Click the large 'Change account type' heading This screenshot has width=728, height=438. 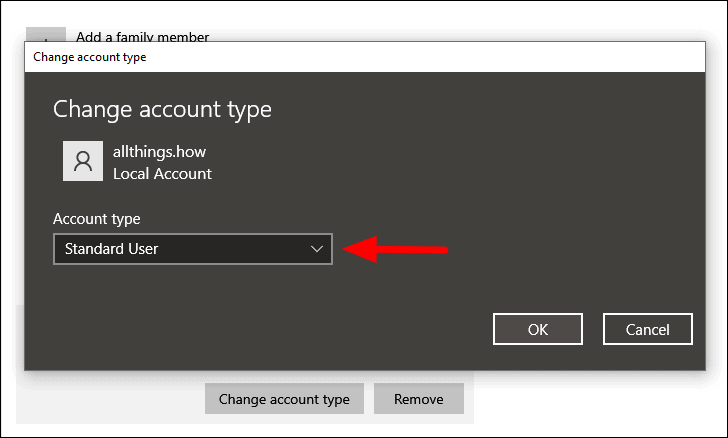coord(162,110)
